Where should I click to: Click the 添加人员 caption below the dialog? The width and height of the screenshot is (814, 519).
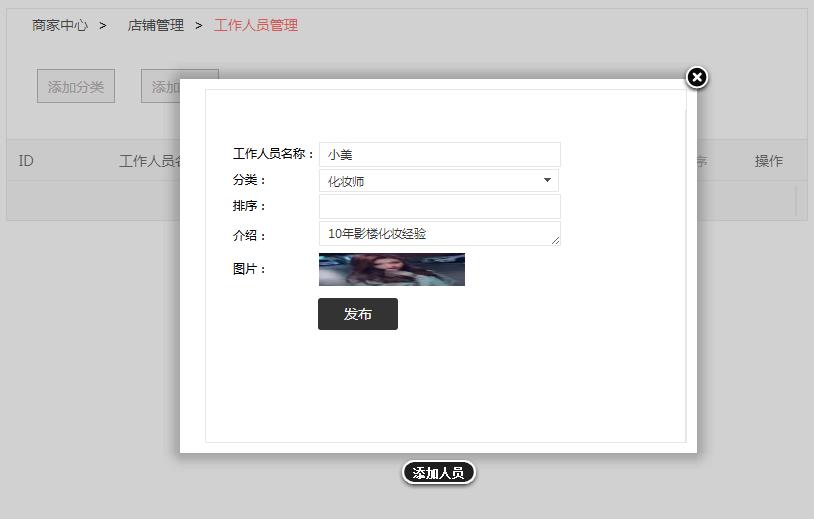tap(438, 473)
